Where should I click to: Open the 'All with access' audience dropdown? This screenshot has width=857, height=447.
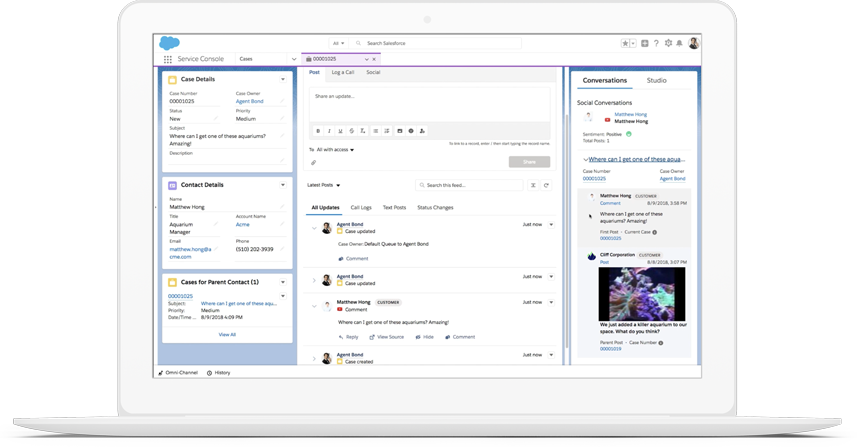[334, 150]
